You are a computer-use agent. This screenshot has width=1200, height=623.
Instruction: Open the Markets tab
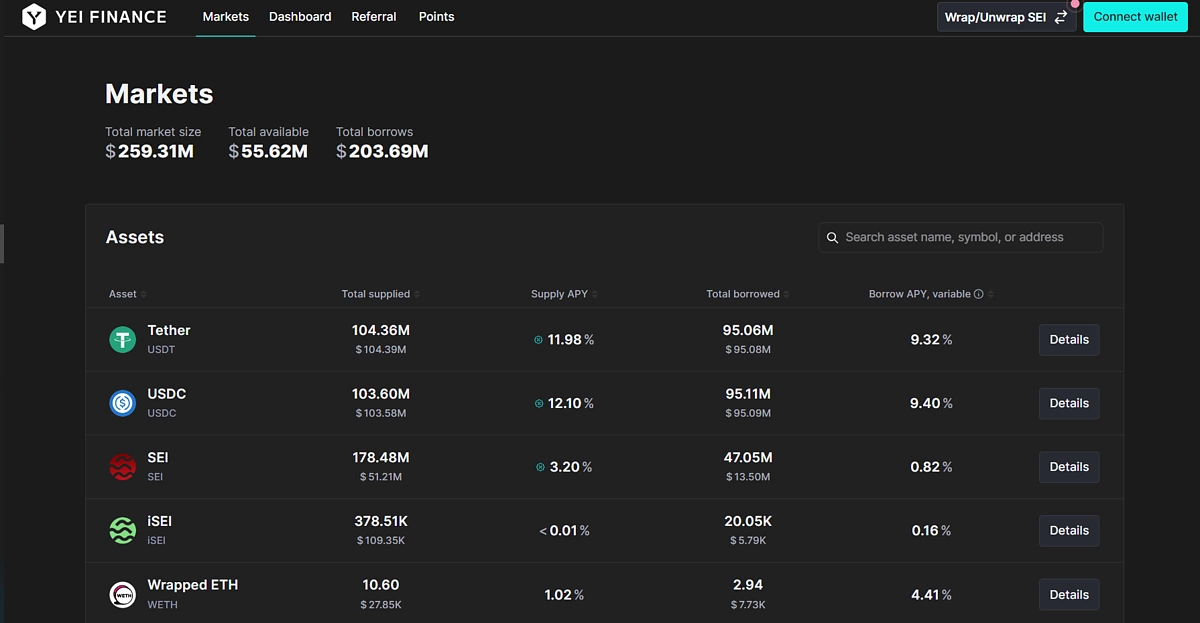pos(226,17)
